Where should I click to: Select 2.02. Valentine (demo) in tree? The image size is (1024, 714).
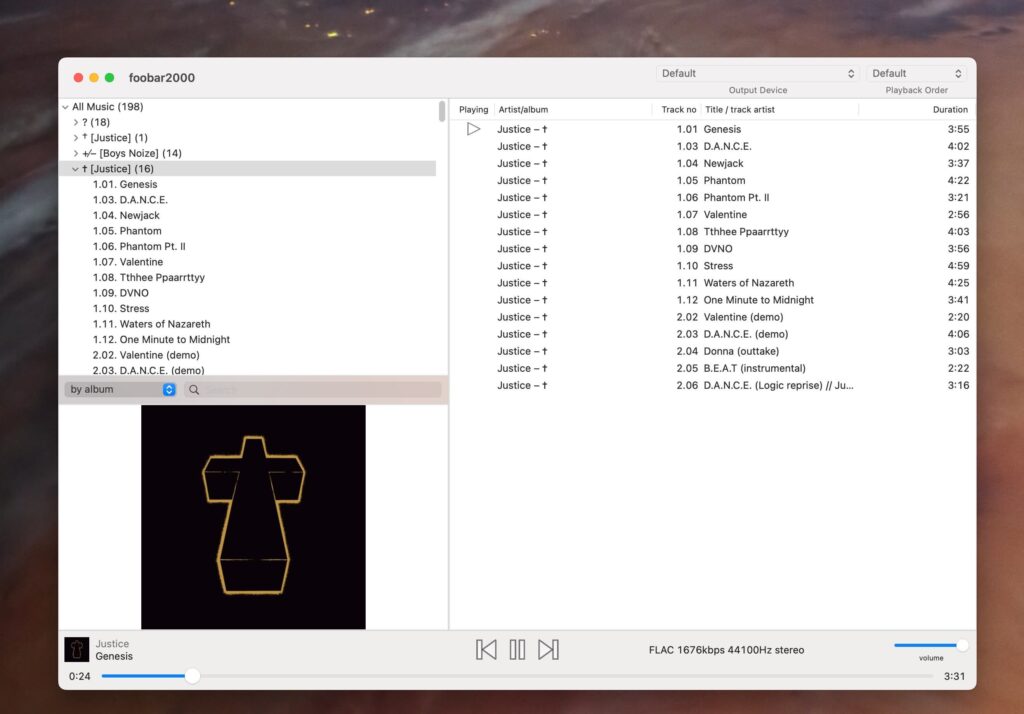pyautogui.click(x=146, y=355)
